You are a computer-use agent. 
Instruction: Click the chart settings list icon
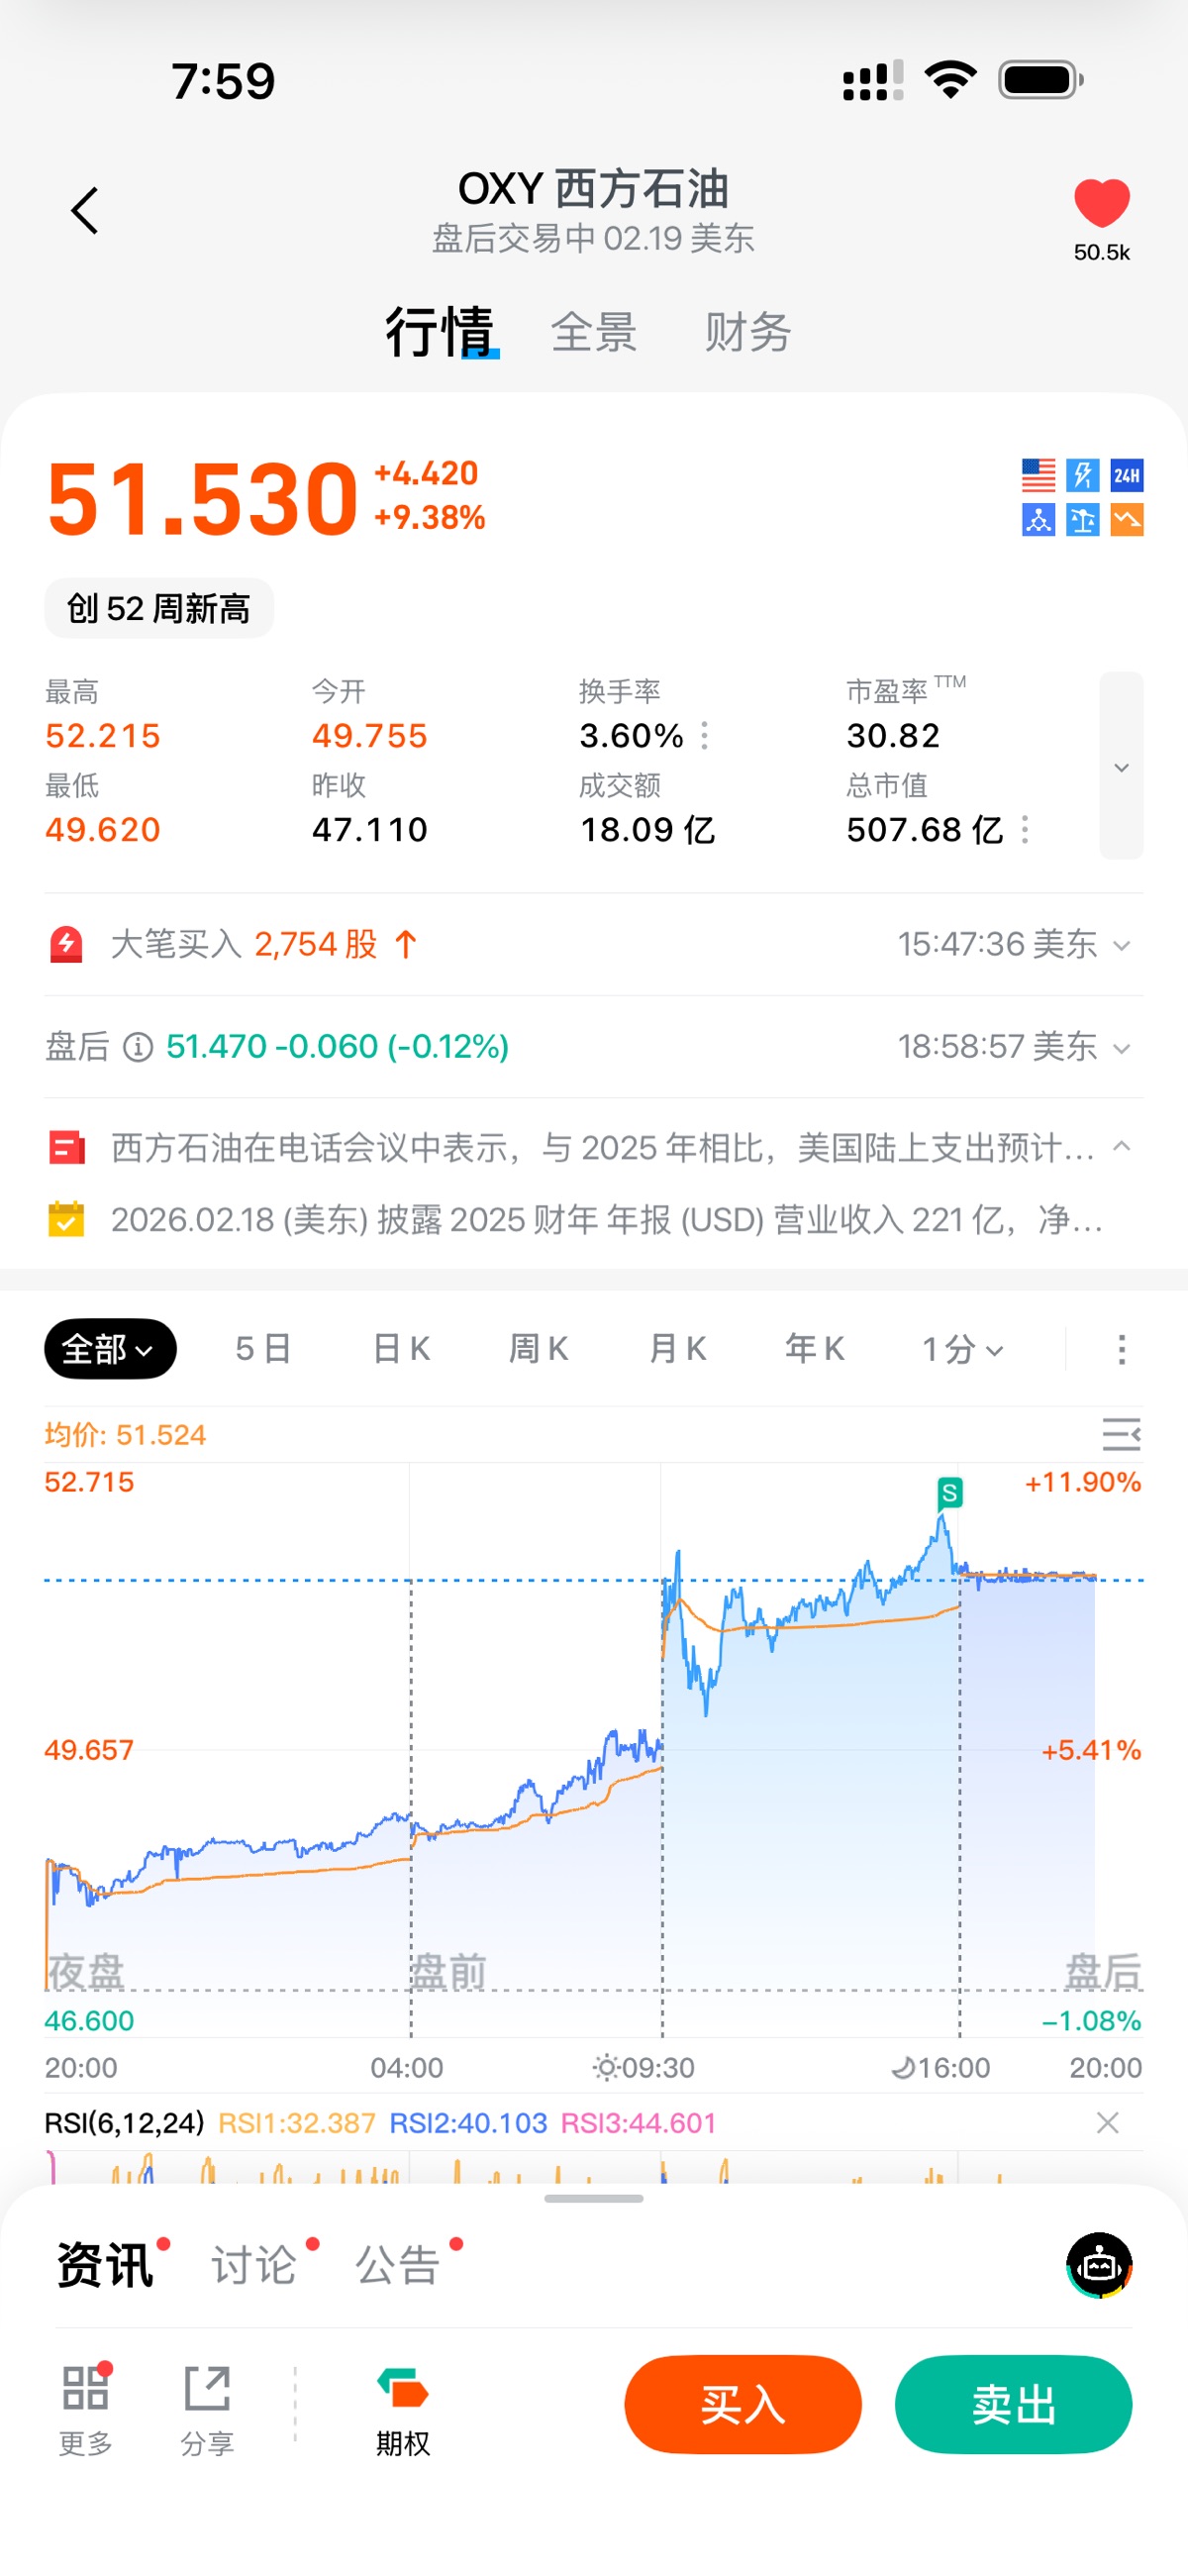[1120, 1434]
